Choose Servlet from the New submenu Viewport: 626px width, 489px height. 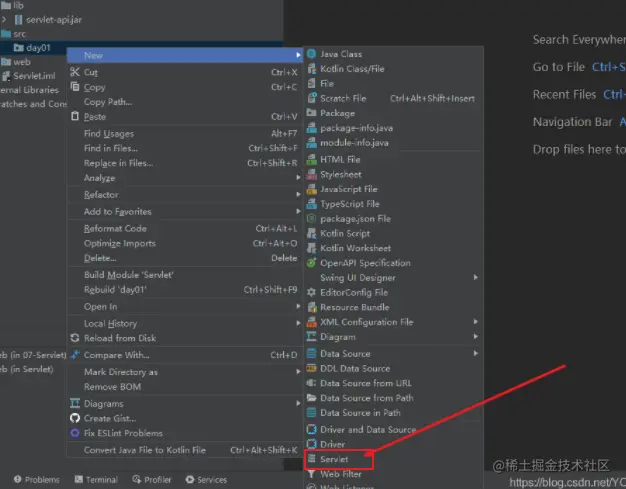339,459
